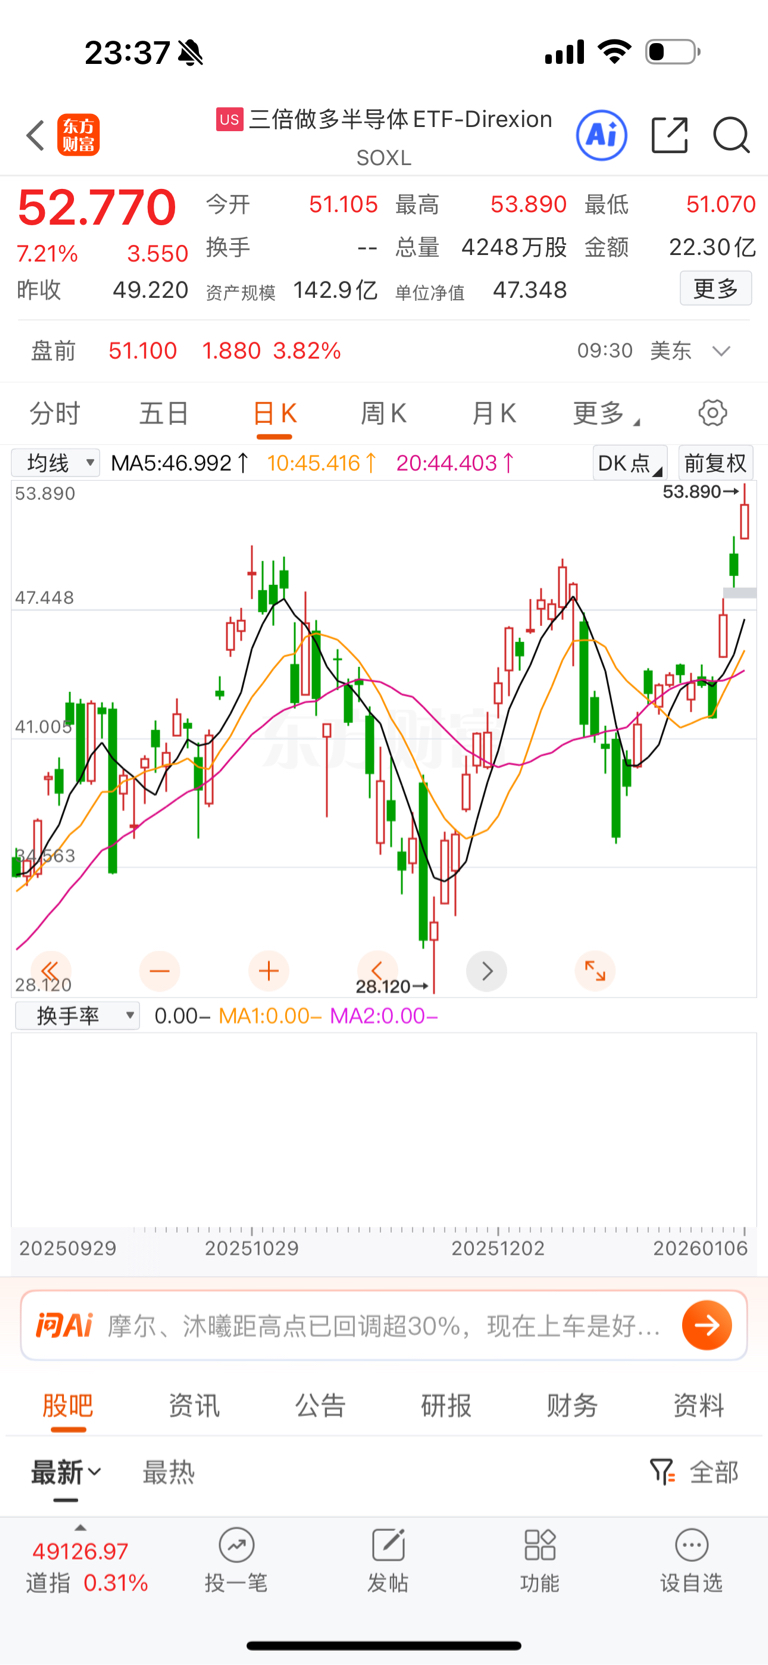This screenshot has width=768, height=1665.
Task: Switch to the 周K tab
Action: click(383, 413)
